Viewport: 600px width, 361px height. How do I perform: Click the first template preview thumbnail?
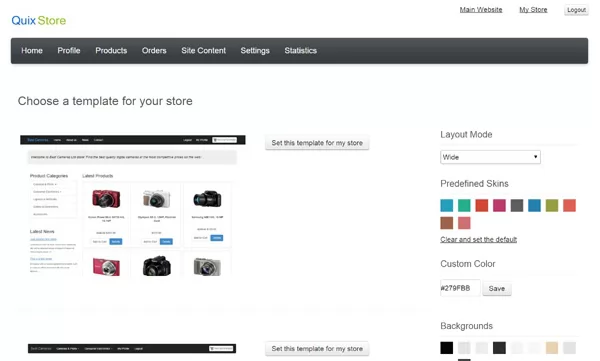click(133, 206)
